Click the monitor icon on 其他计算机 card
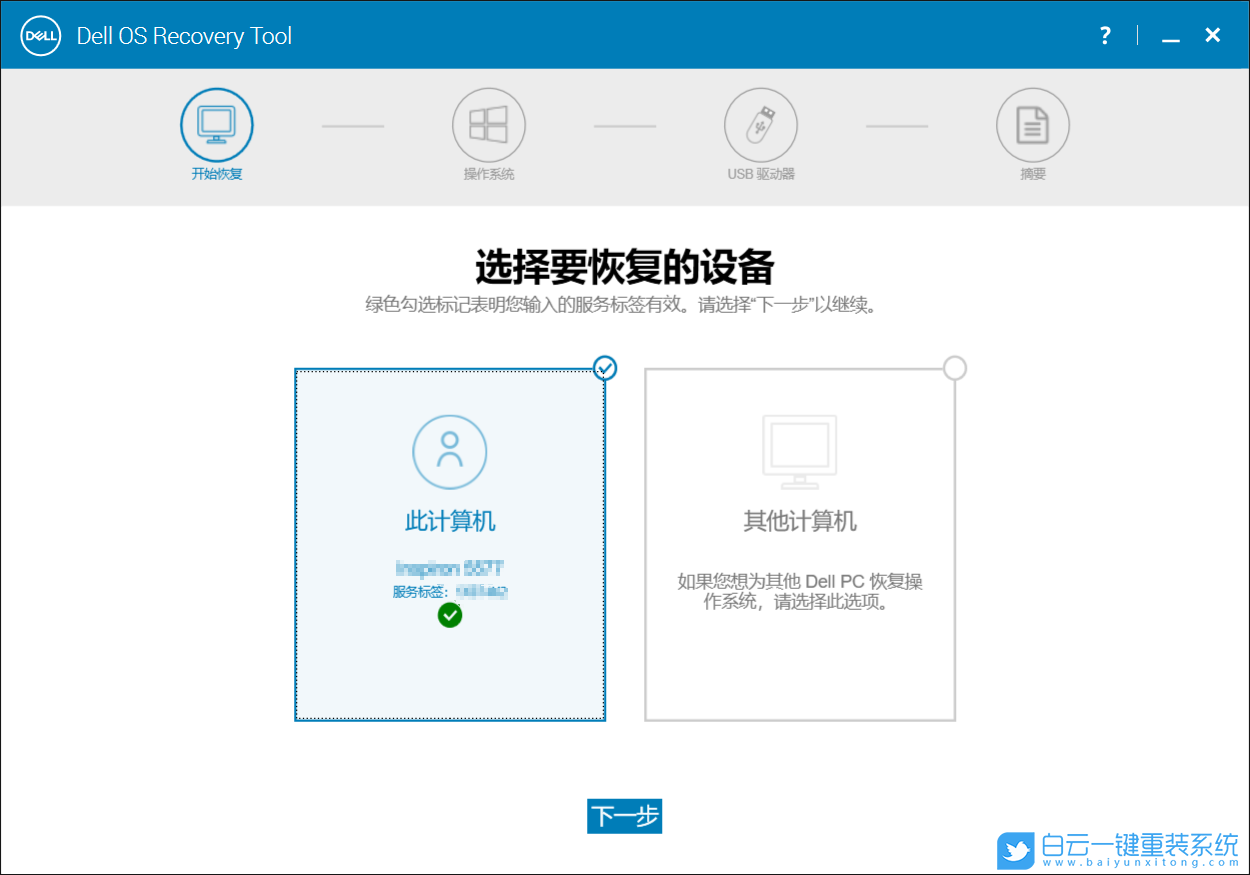 [x=799, y=451]
